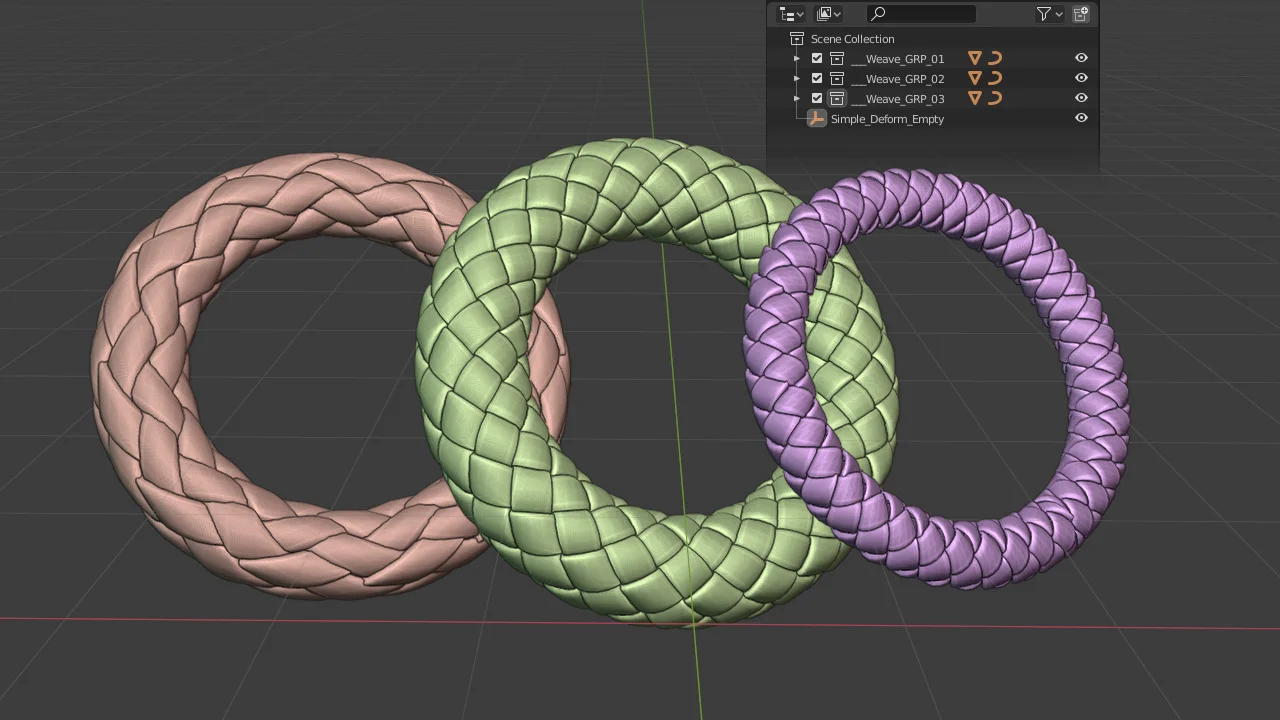Screen dimensions: 1280x720
Task: Uncheck the __Weave_GRP_01 collection checkbox
Action: [x=817, y=58]
